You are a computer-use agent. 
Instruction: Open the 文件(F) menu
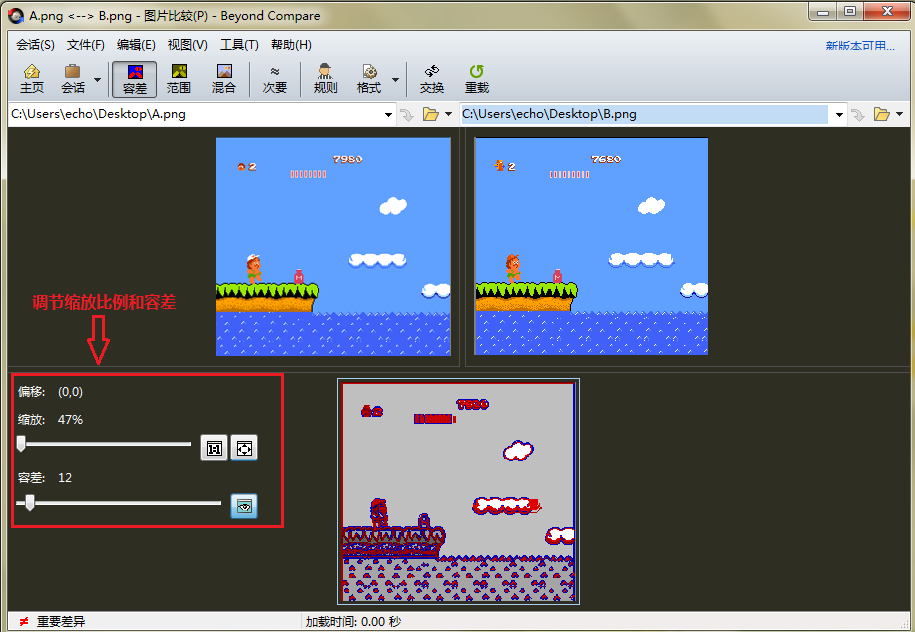[x=85, y=45]
